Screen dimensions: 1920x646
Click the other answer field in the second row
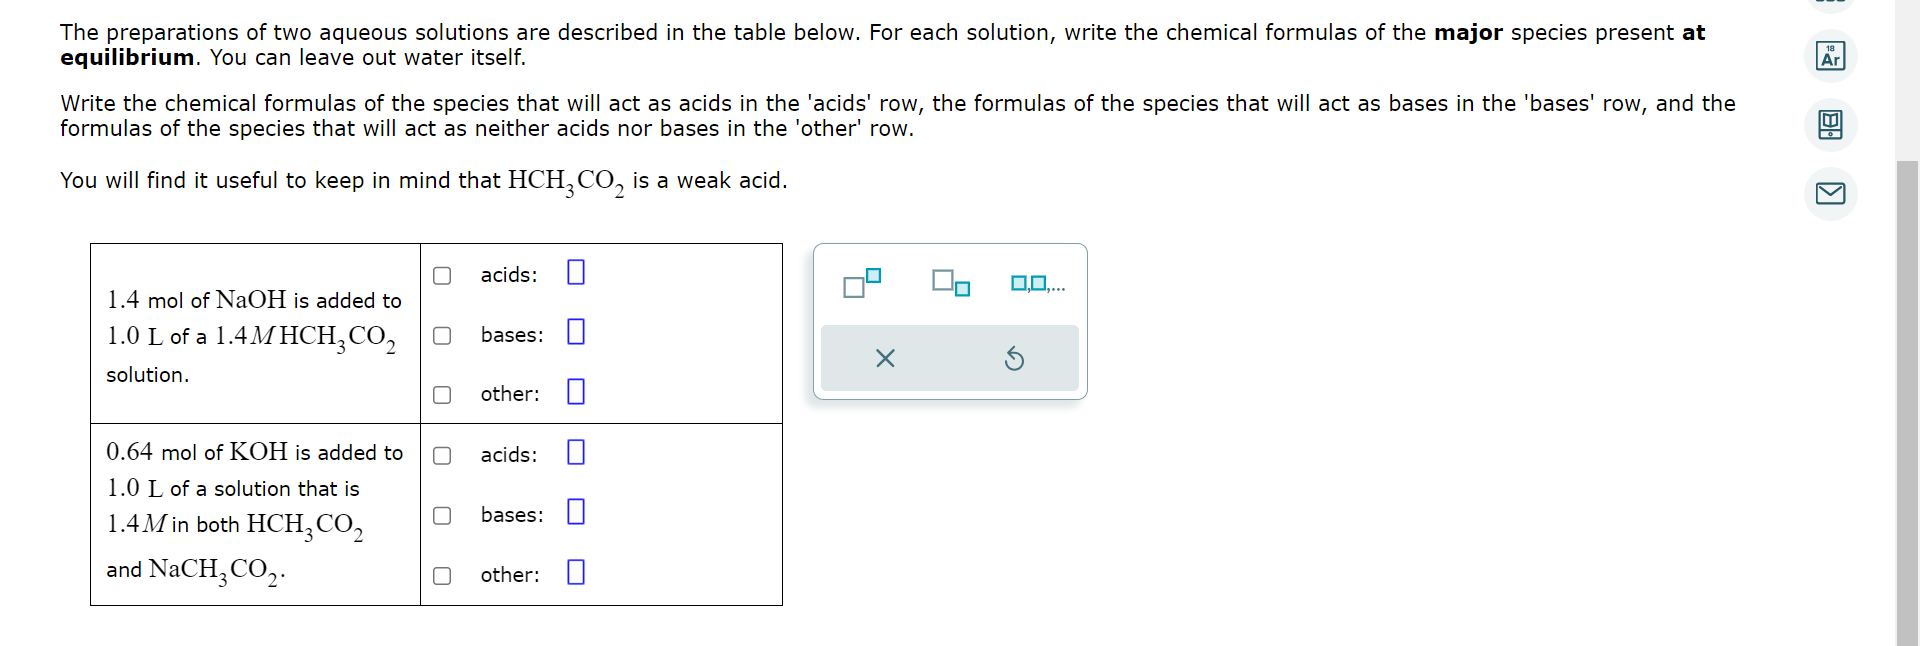[575, 572]
